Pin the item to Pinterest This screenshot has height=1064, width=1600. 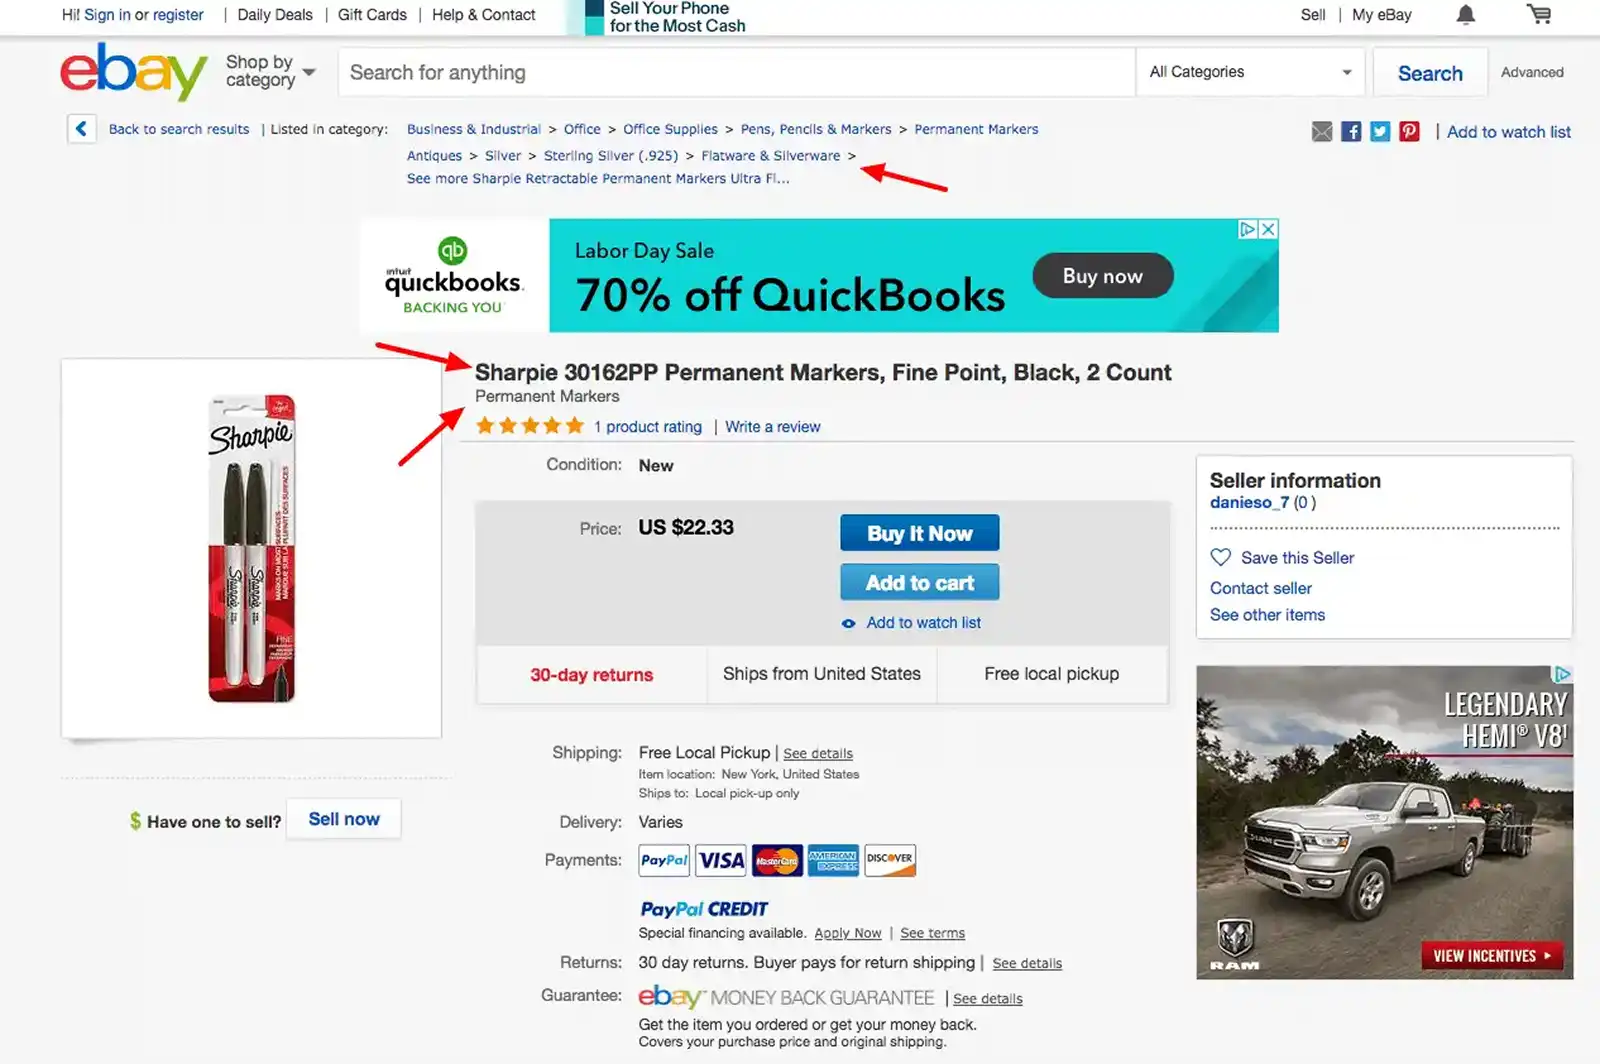point(1408,131)
